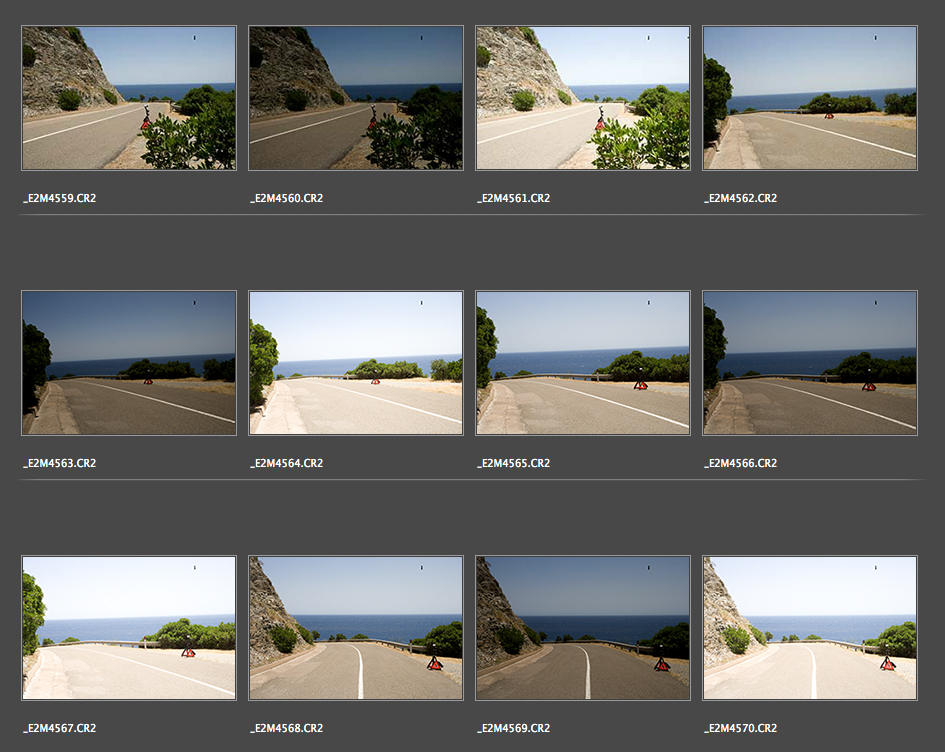Choose the dark _E2M4563.CR2 thumbnail

click(x=128, y=363)
